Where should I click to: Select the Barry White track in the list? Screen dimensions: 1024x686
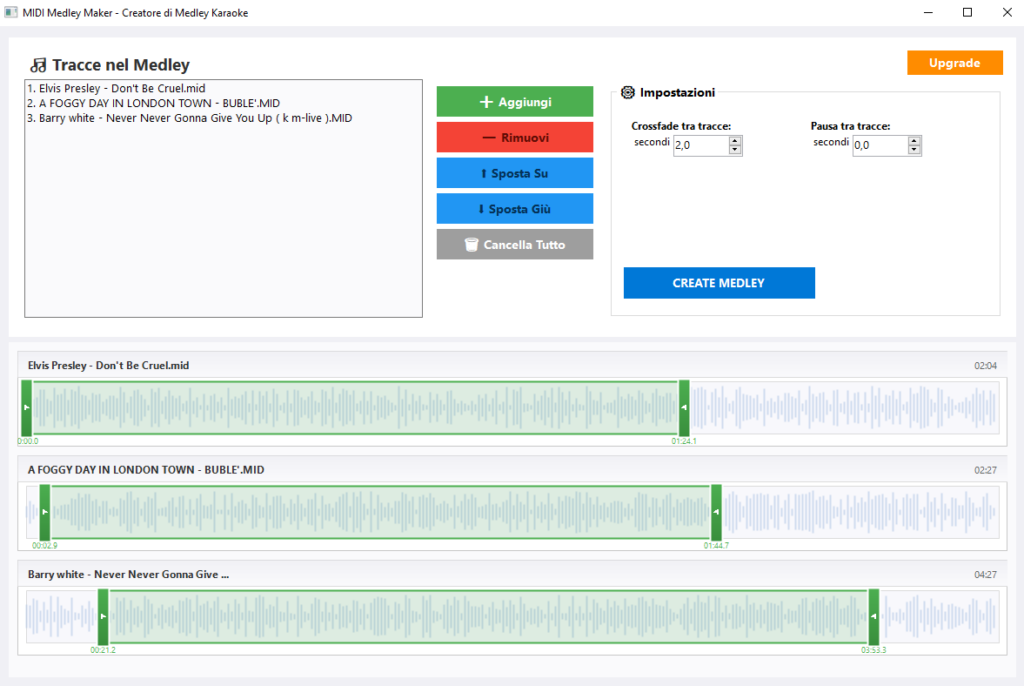[x=189, y=118]
